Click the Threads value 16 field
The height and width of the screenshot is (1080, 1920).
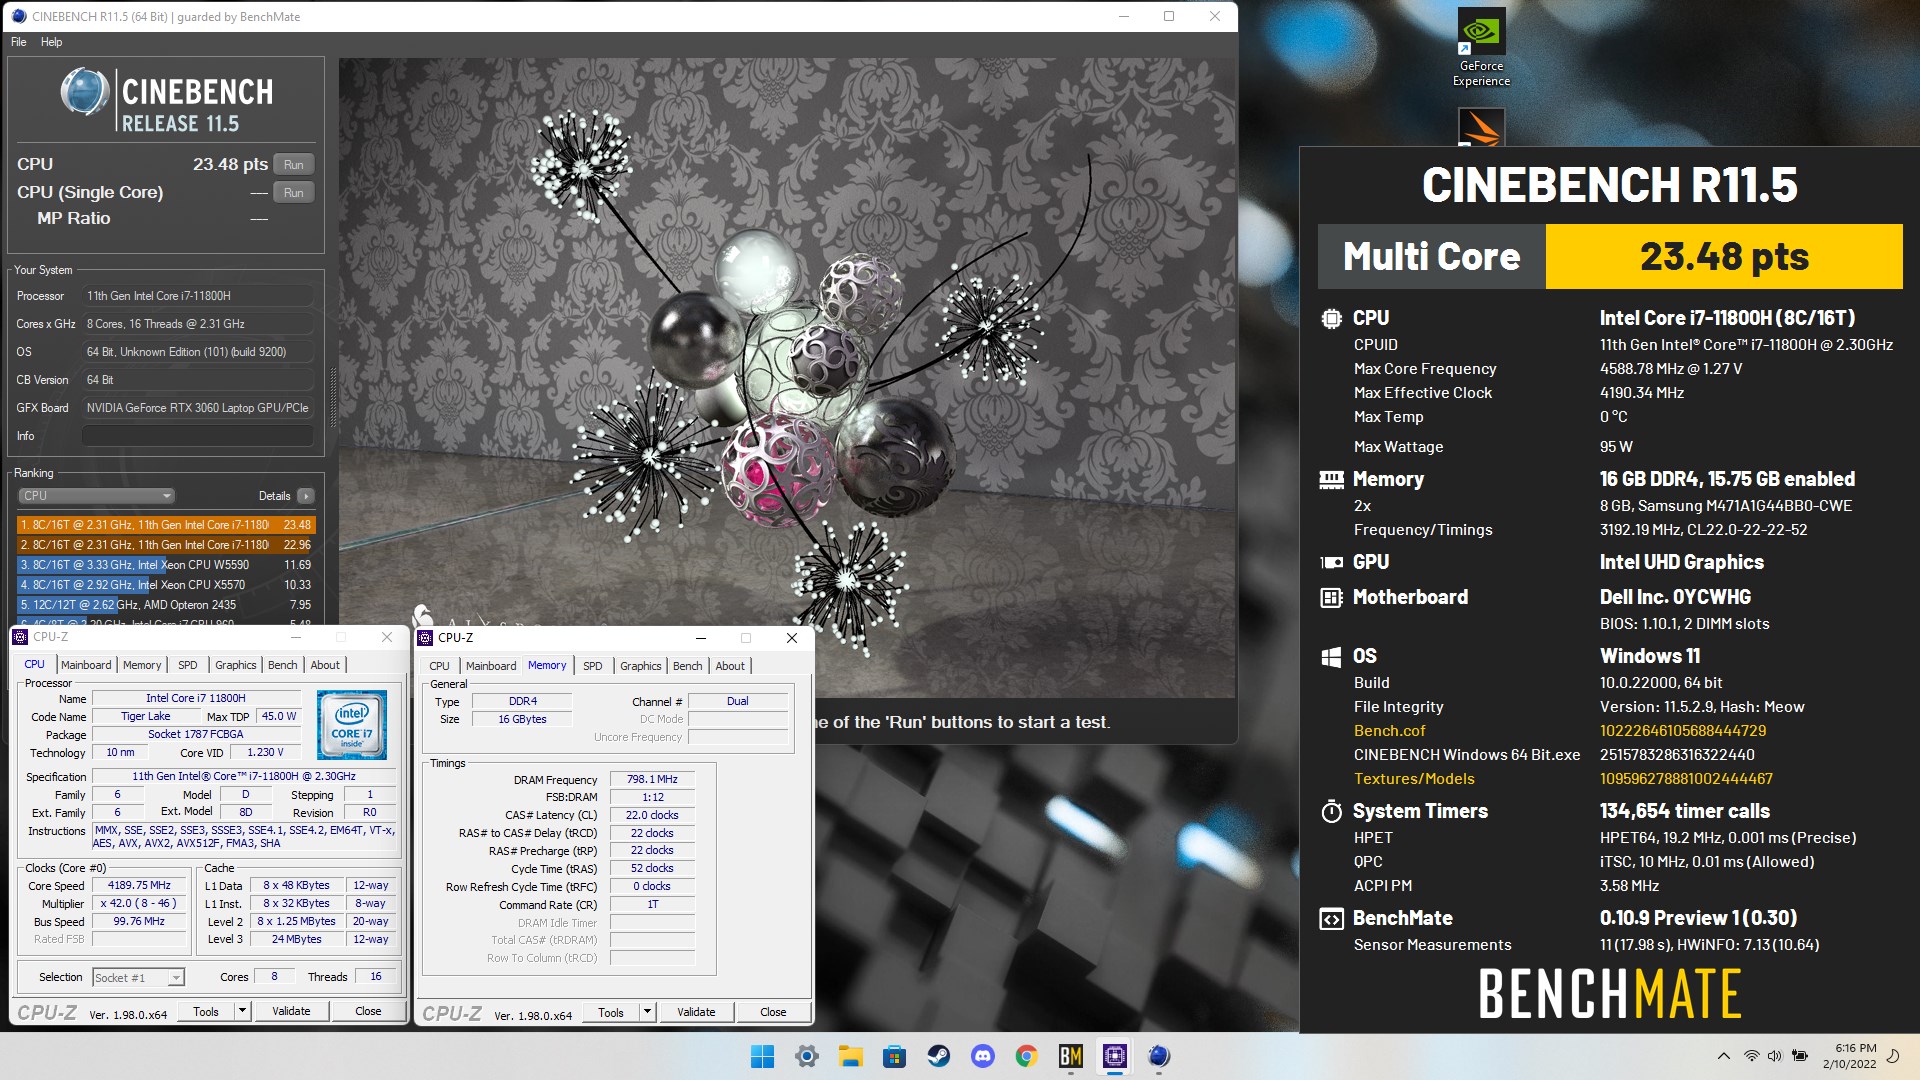(375, 977)
